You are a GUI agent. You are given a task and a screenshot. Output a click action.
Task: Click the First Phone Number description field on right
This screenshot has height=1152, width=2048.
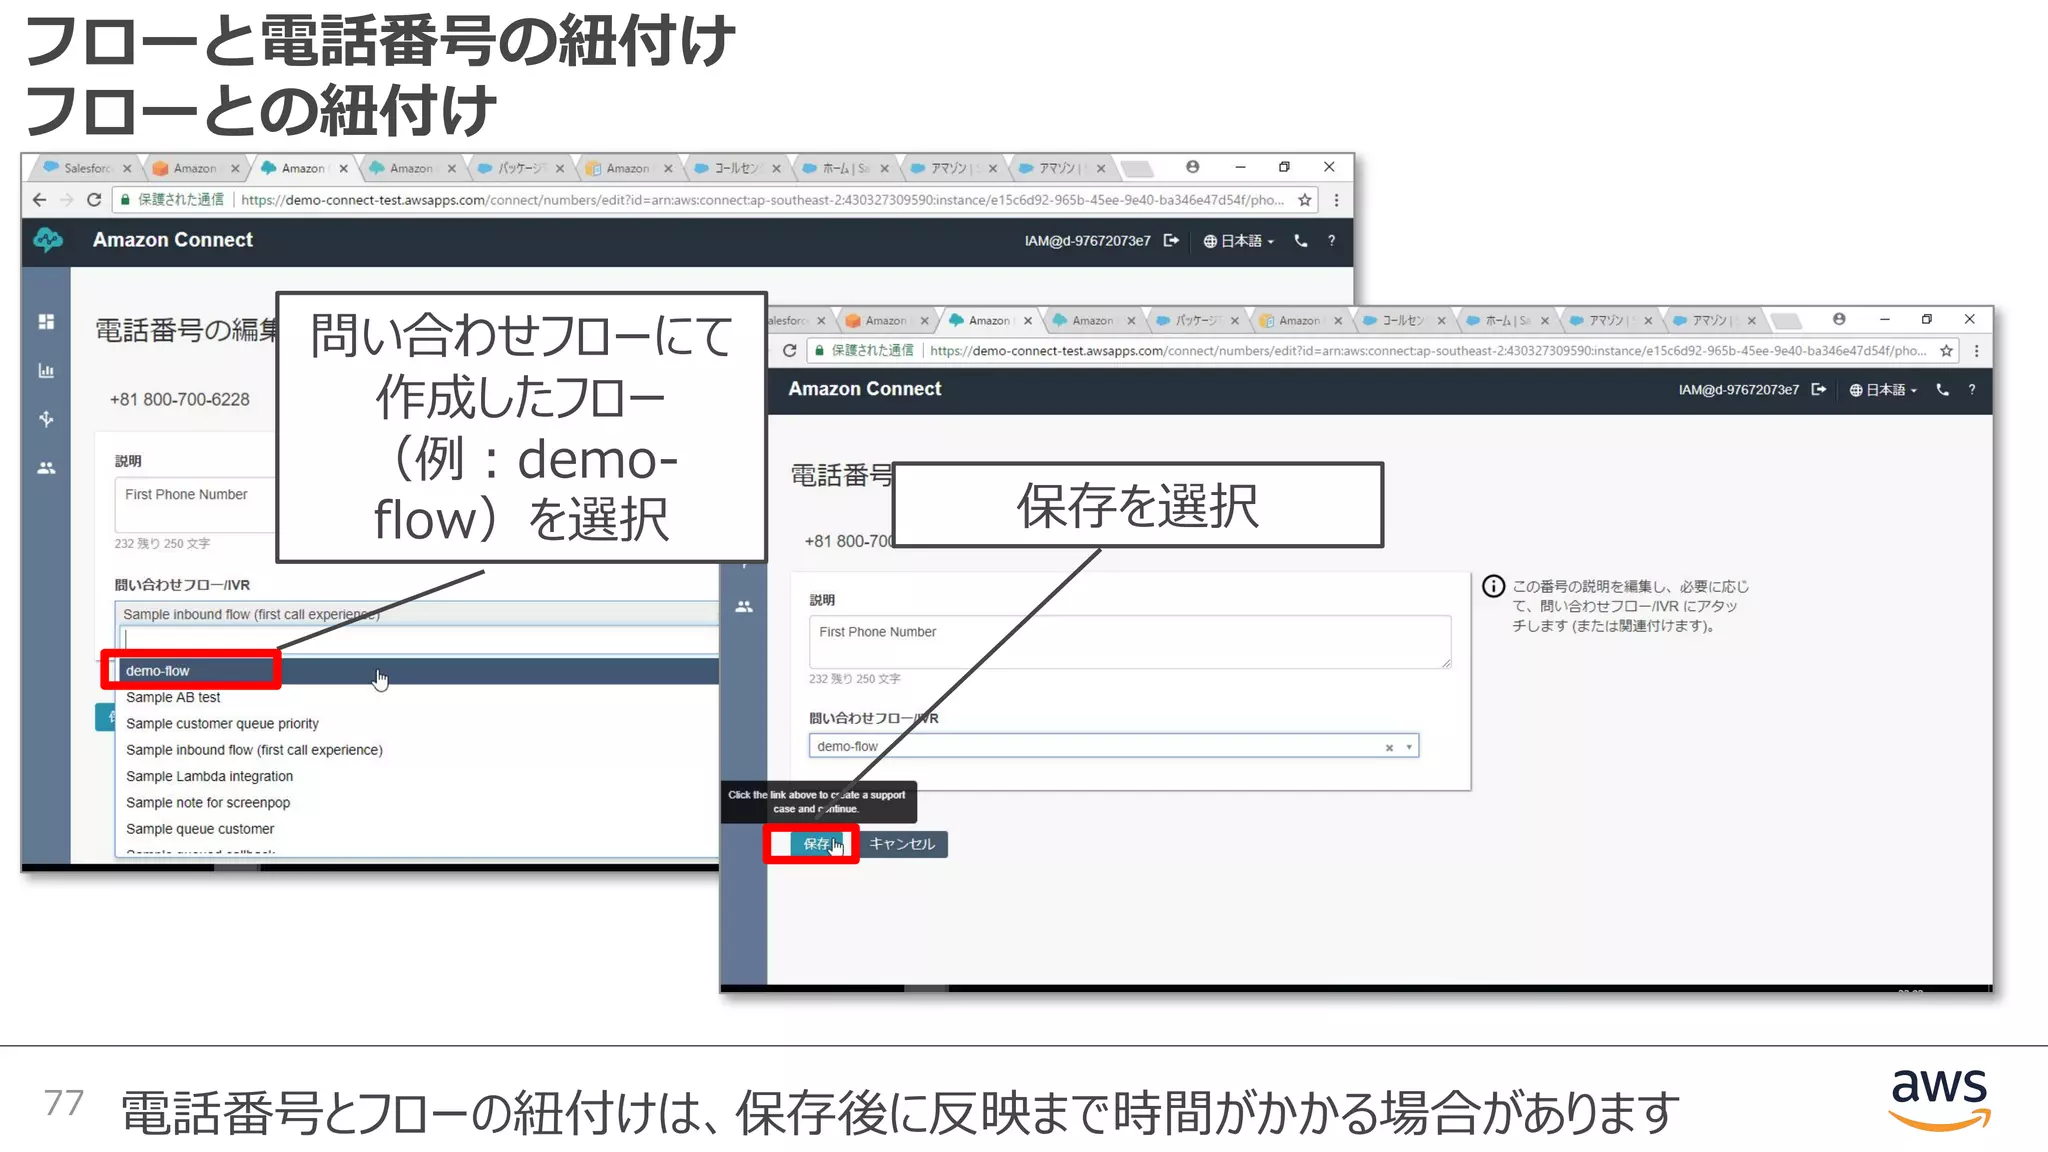[1128, 641]
